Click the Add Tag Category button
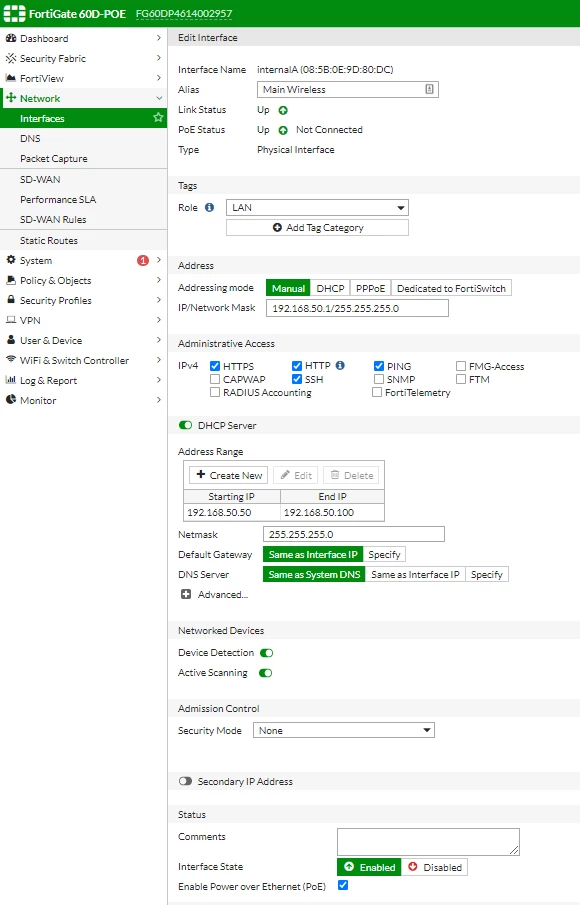 pos(317,227)
